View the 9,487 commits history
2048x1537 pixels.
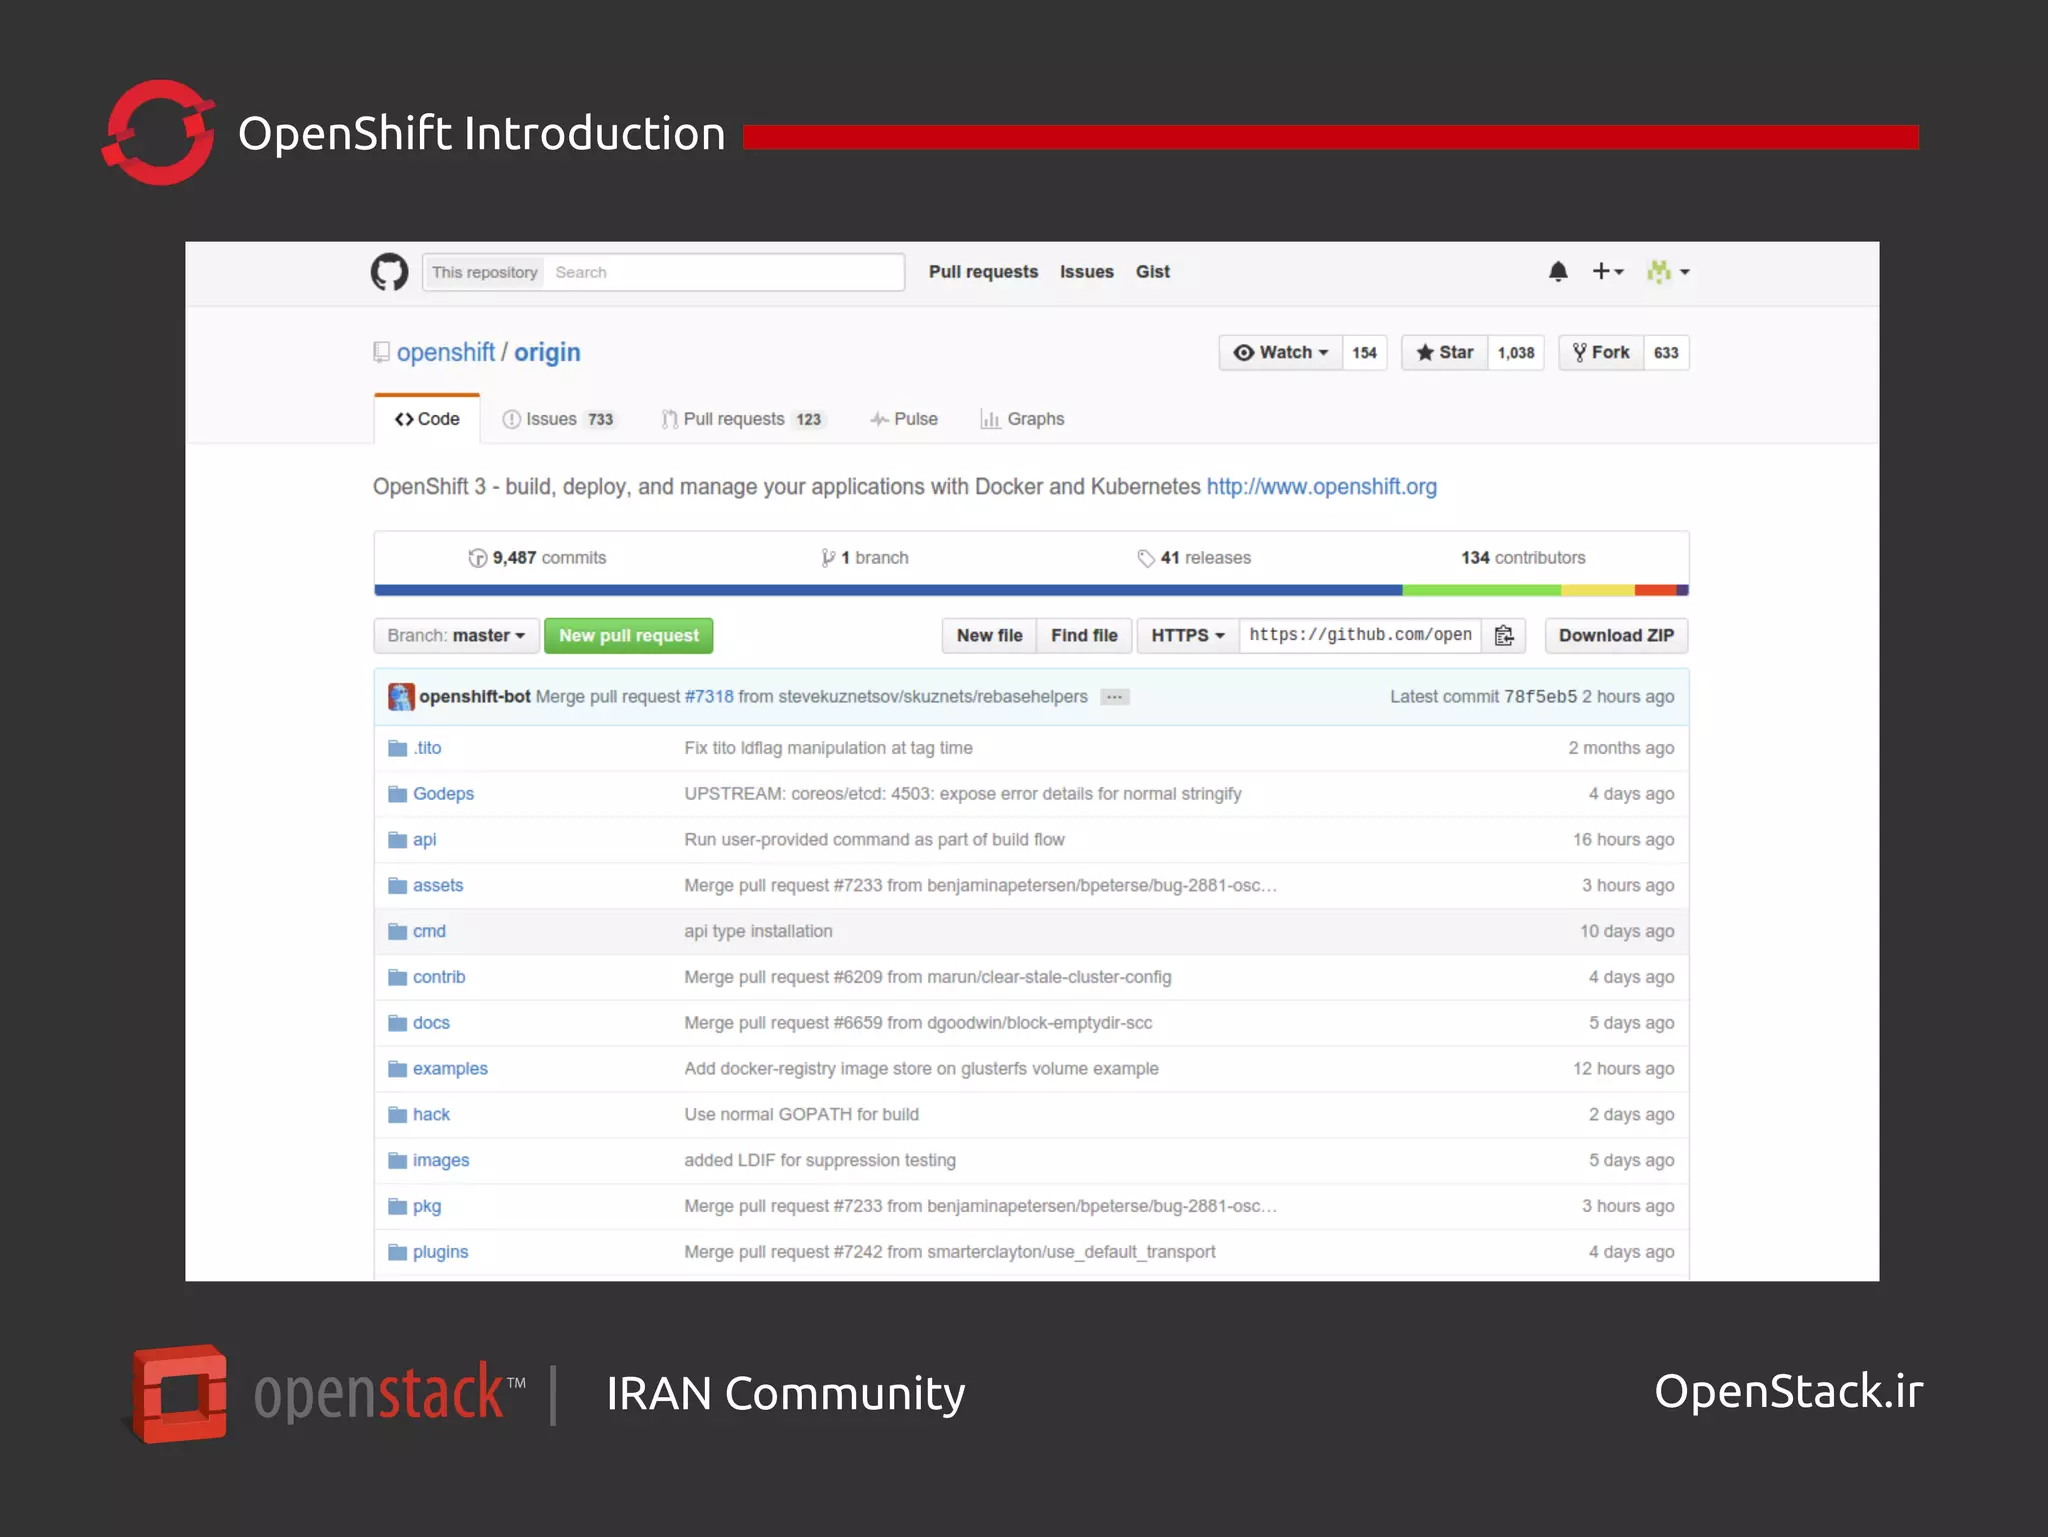pos(537,558)
